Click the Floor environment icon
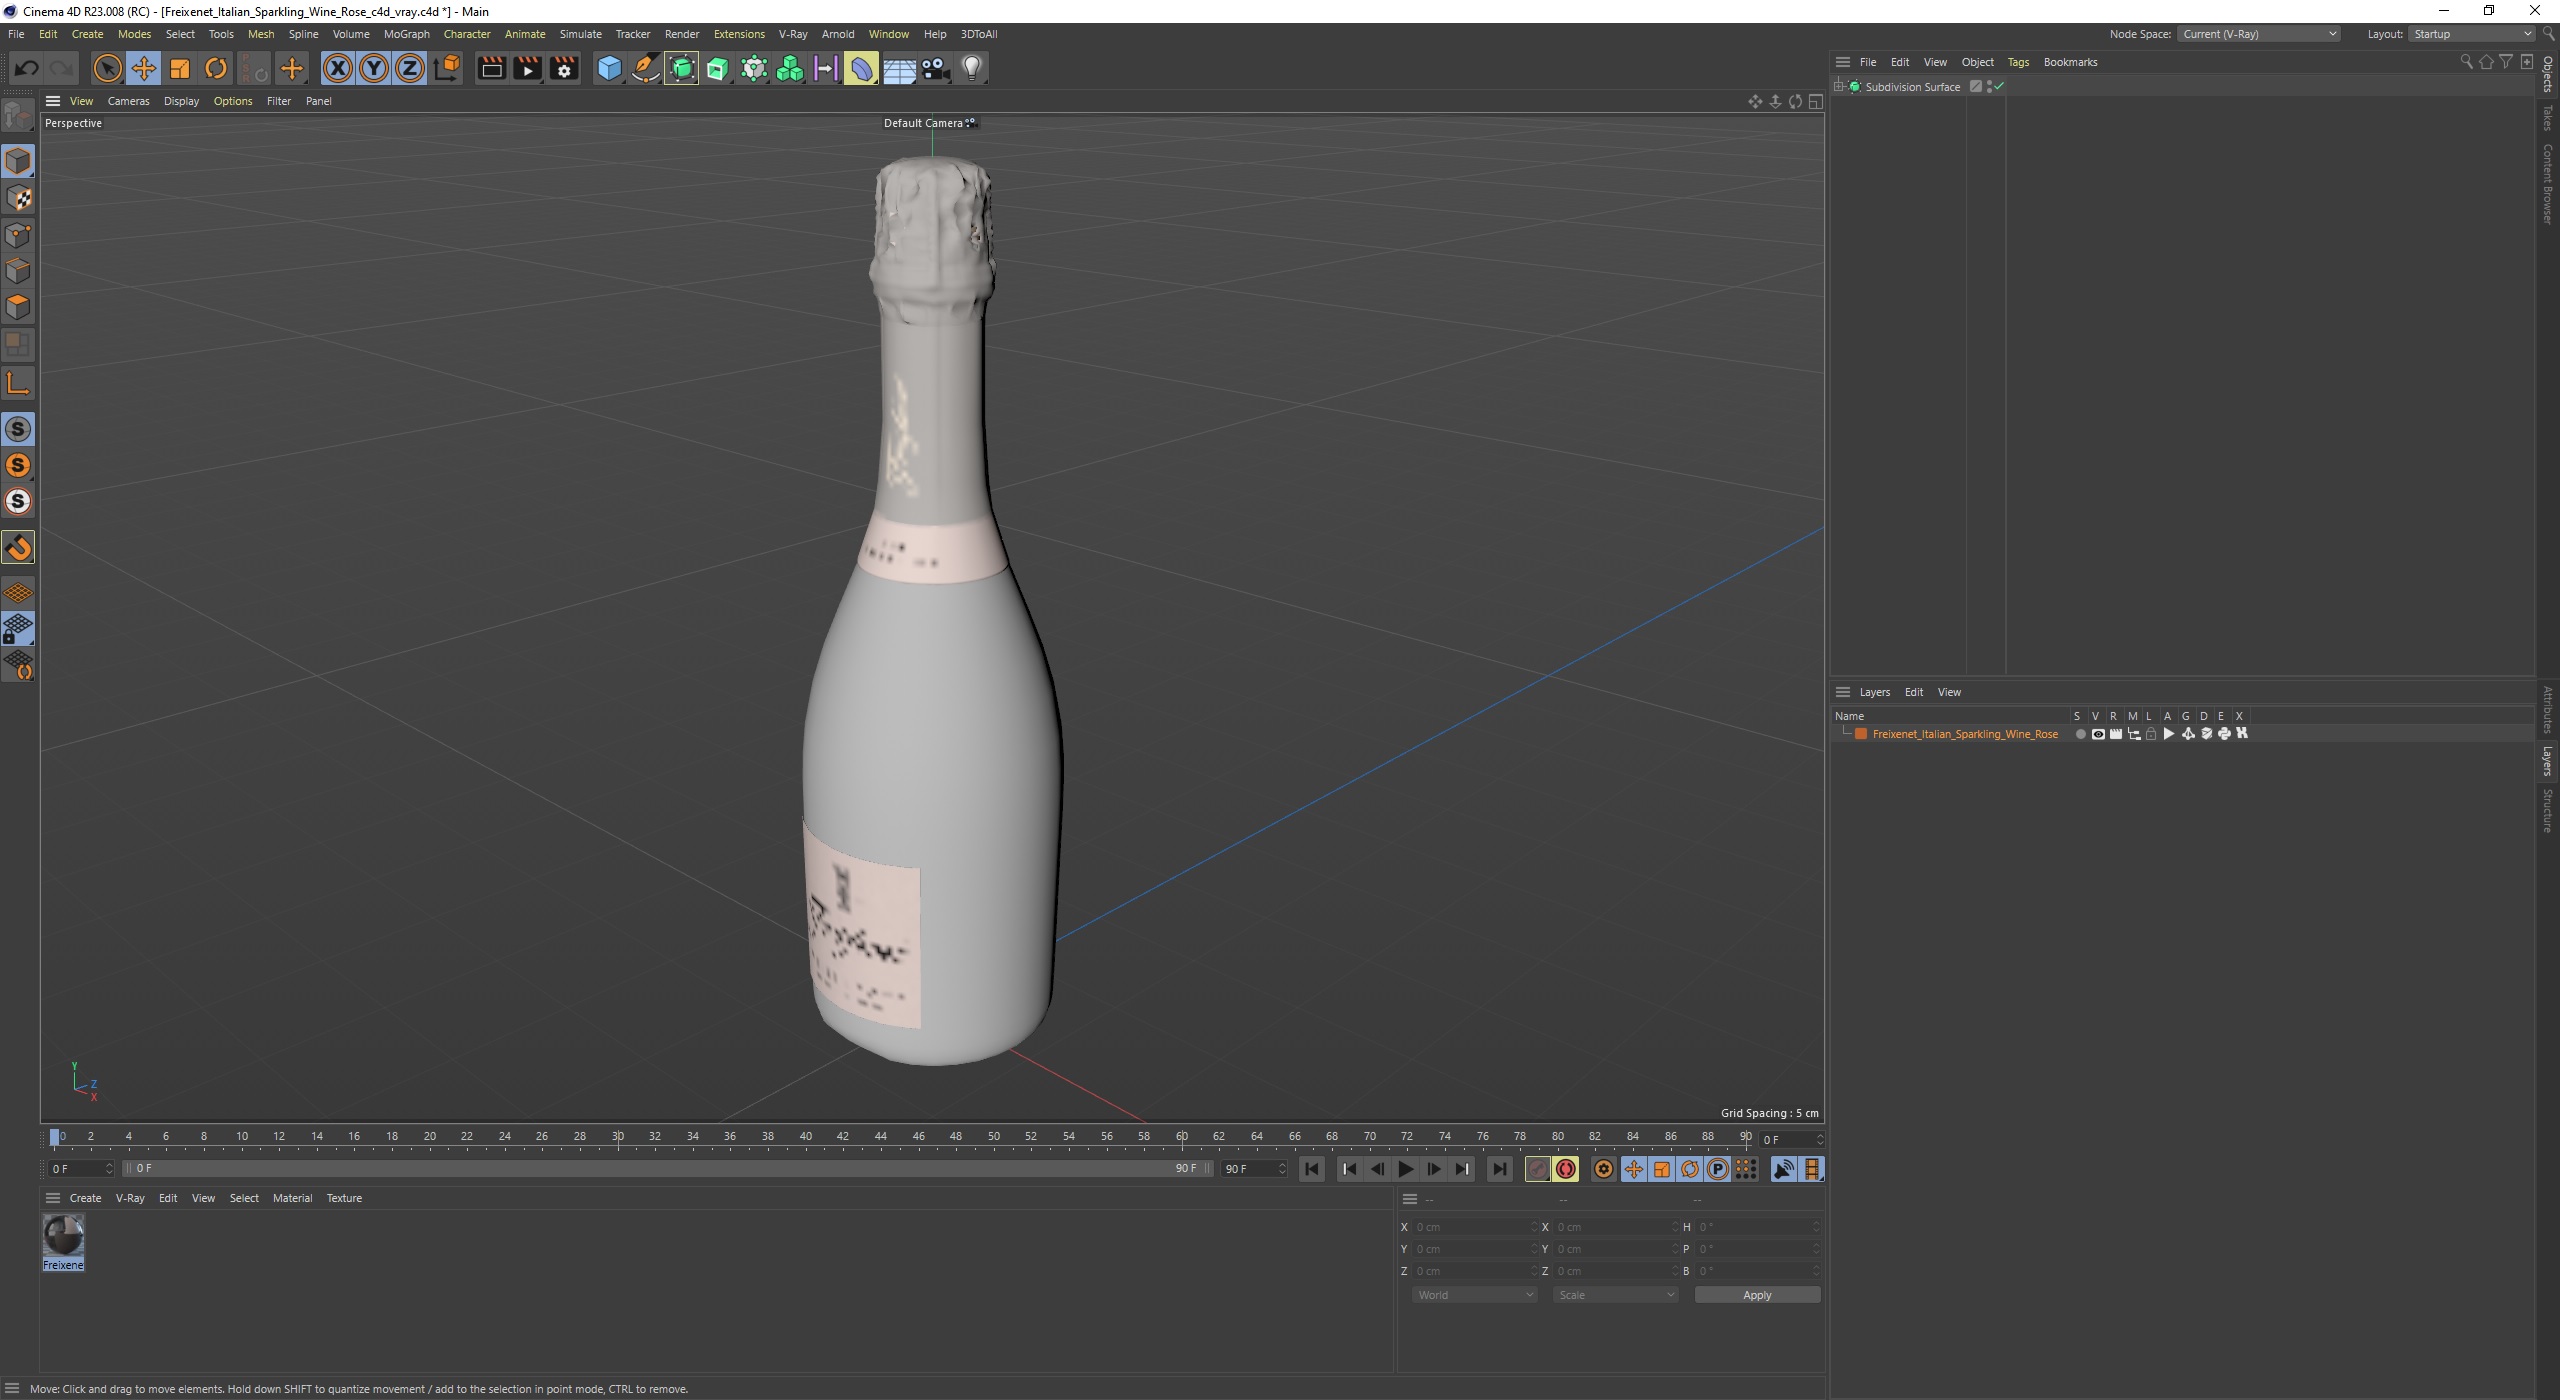The width and height of the screenshot is (2560, 1400). [899, 68]
